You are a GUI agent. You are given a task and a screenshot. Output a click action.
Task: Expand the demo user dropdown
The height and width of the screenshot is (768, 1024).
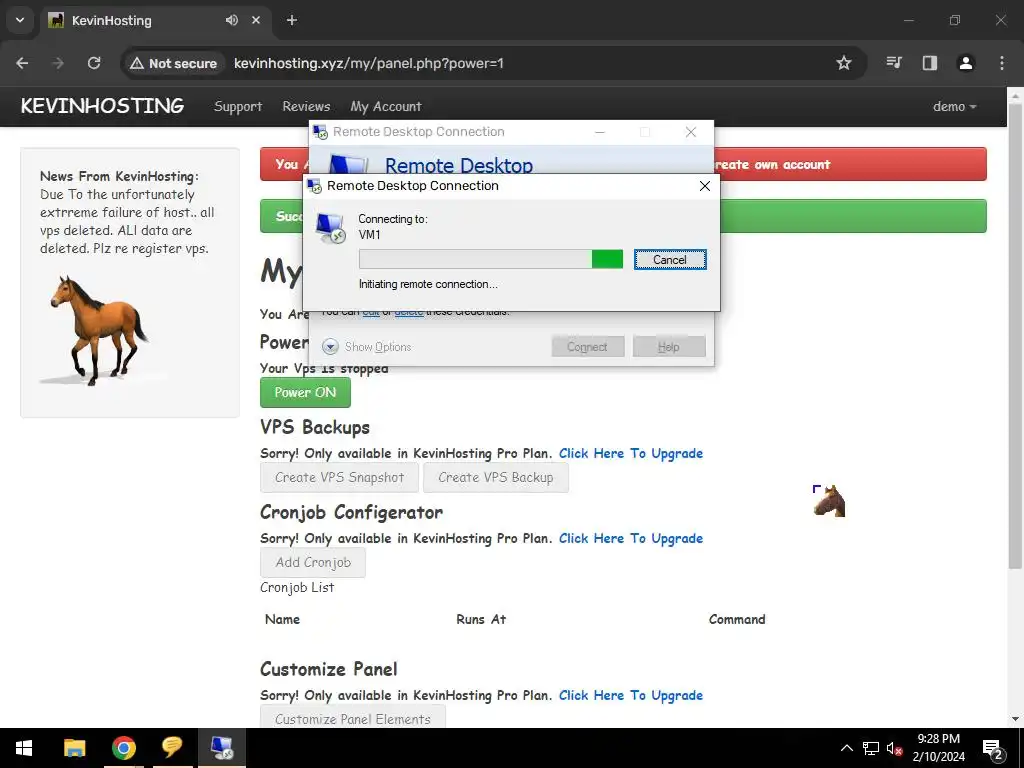[955, 106]
